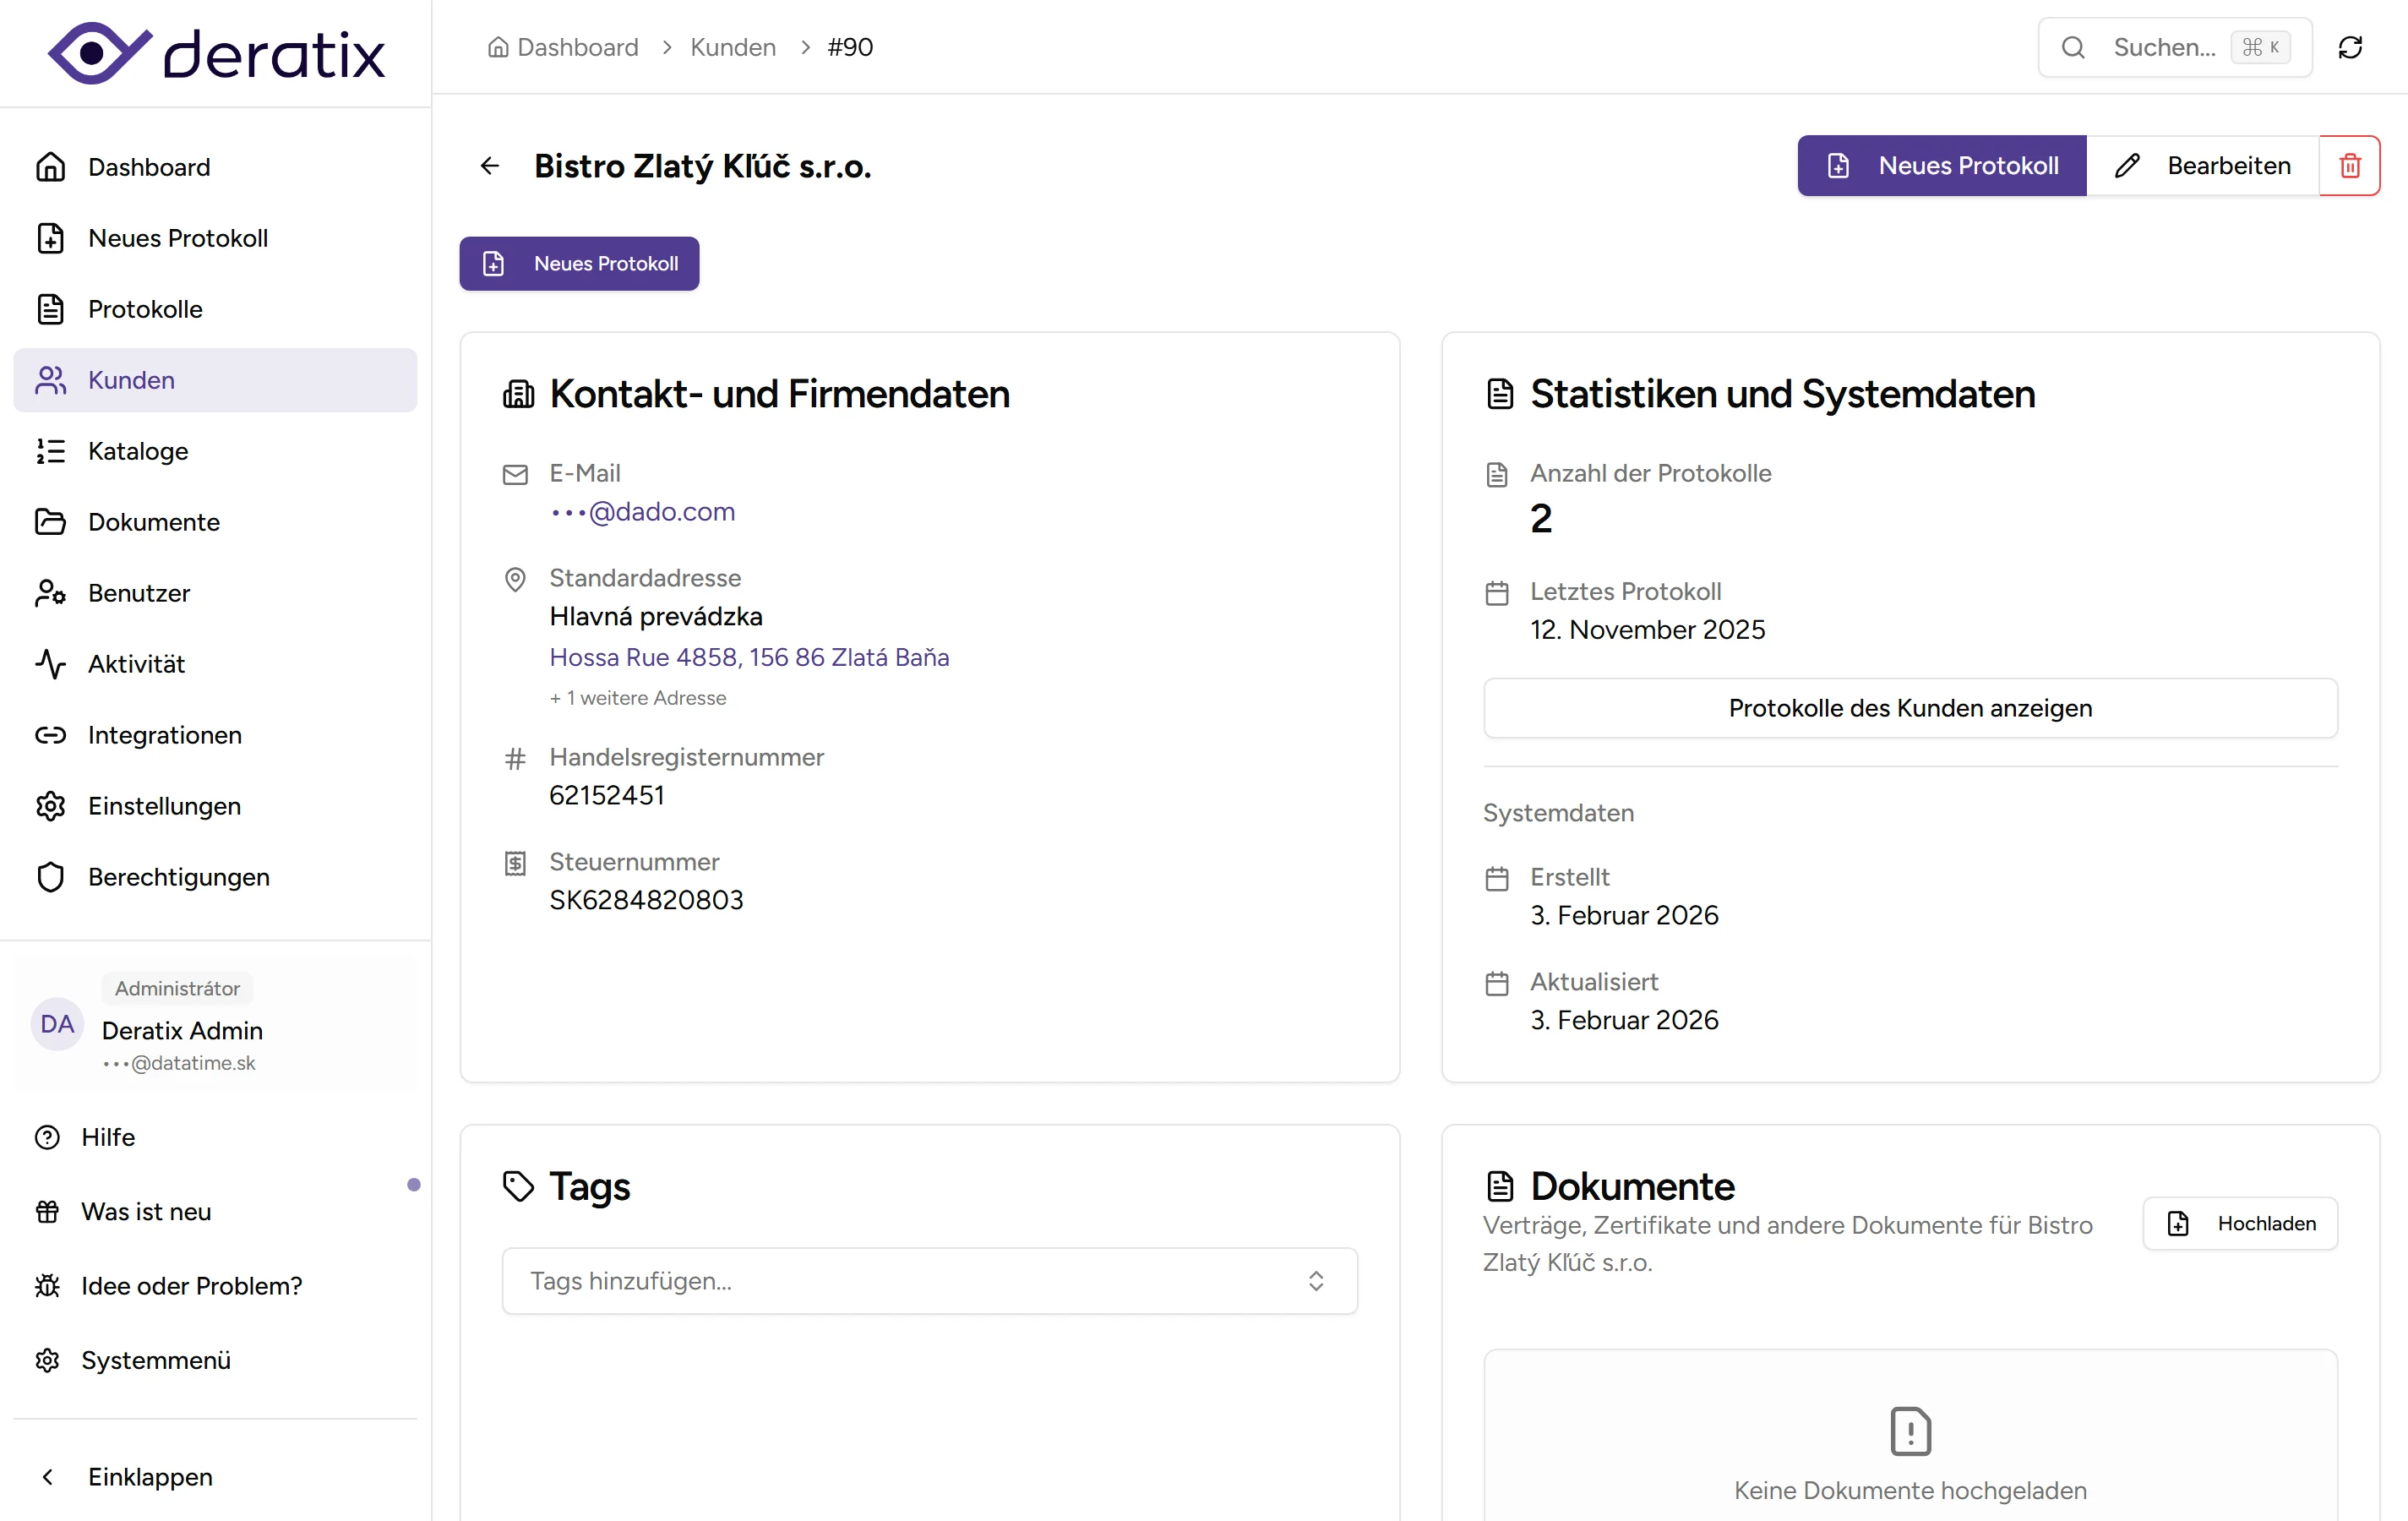Select the Protokolle sidebar icon
The width and height of the screenshot is (2408, 1521).
pyautogui.click(x=51, y=308)
